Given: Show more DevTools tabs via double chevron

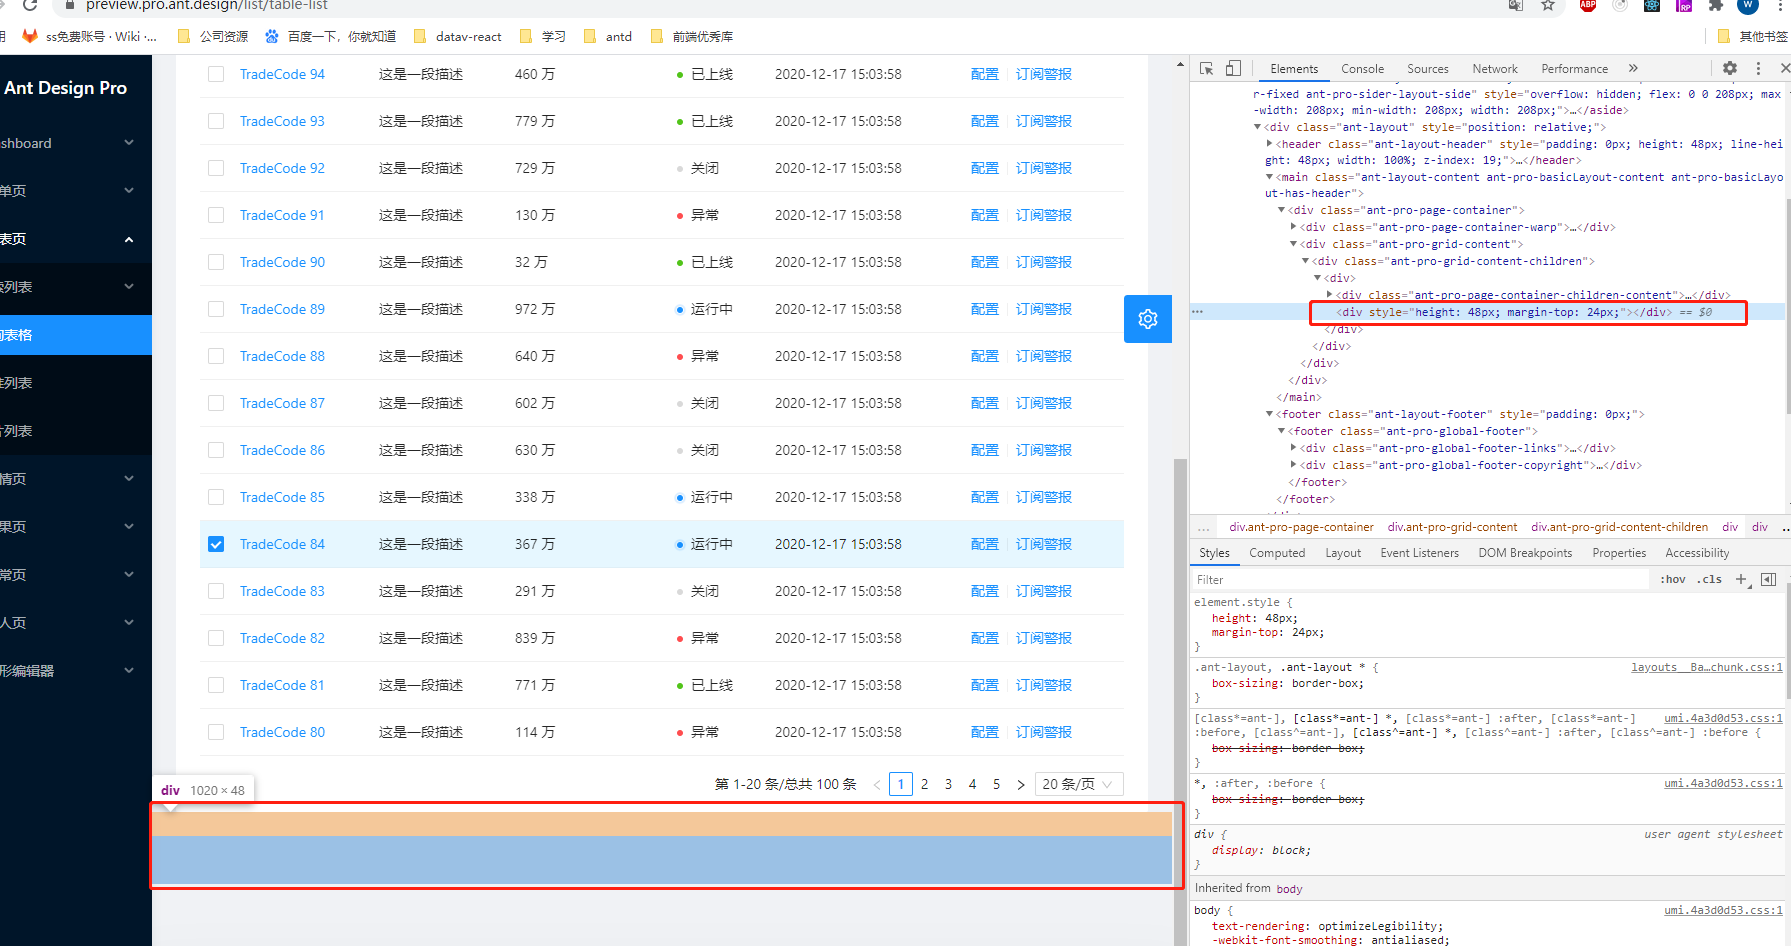Looking at the screenshot, I should tap(1633, 68).
